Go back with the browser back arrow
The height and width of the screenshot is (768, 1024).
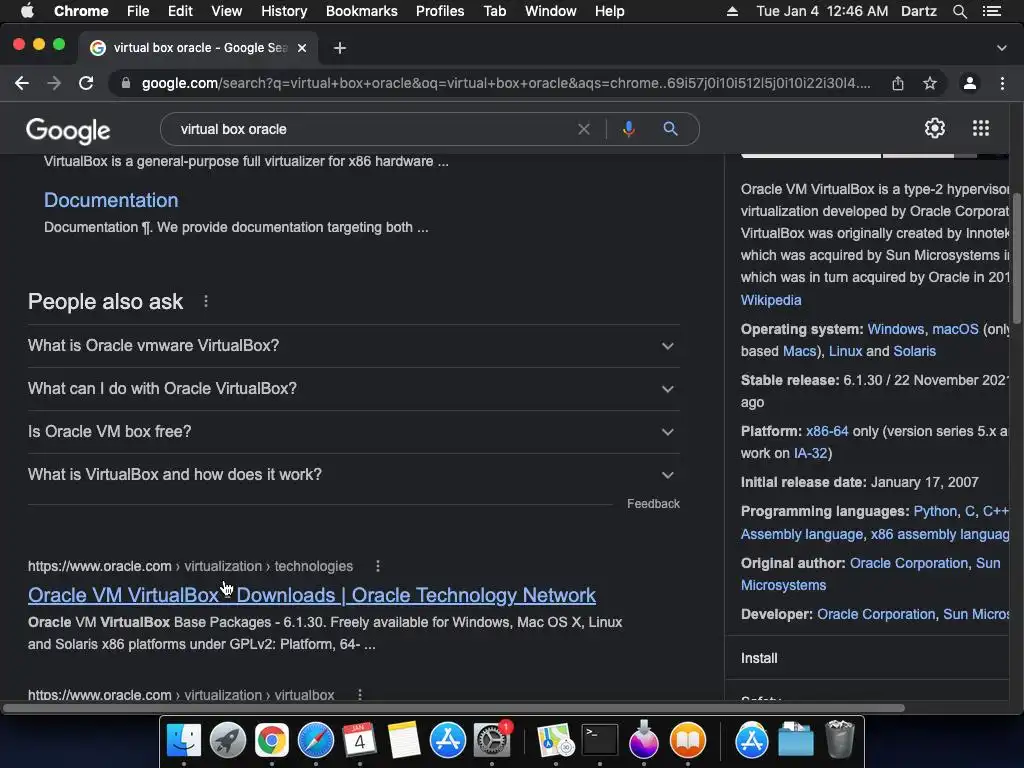pos(22,83)
